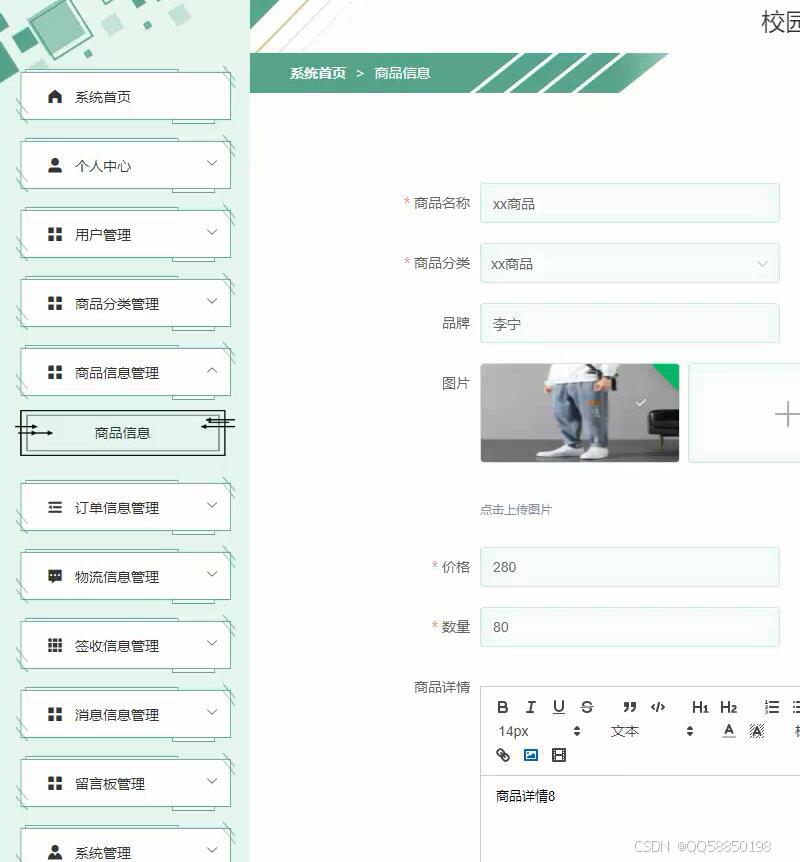Insert a hyperlink in the editor
The height and width of the screenshot is (862, 800).
click(503, 755)
